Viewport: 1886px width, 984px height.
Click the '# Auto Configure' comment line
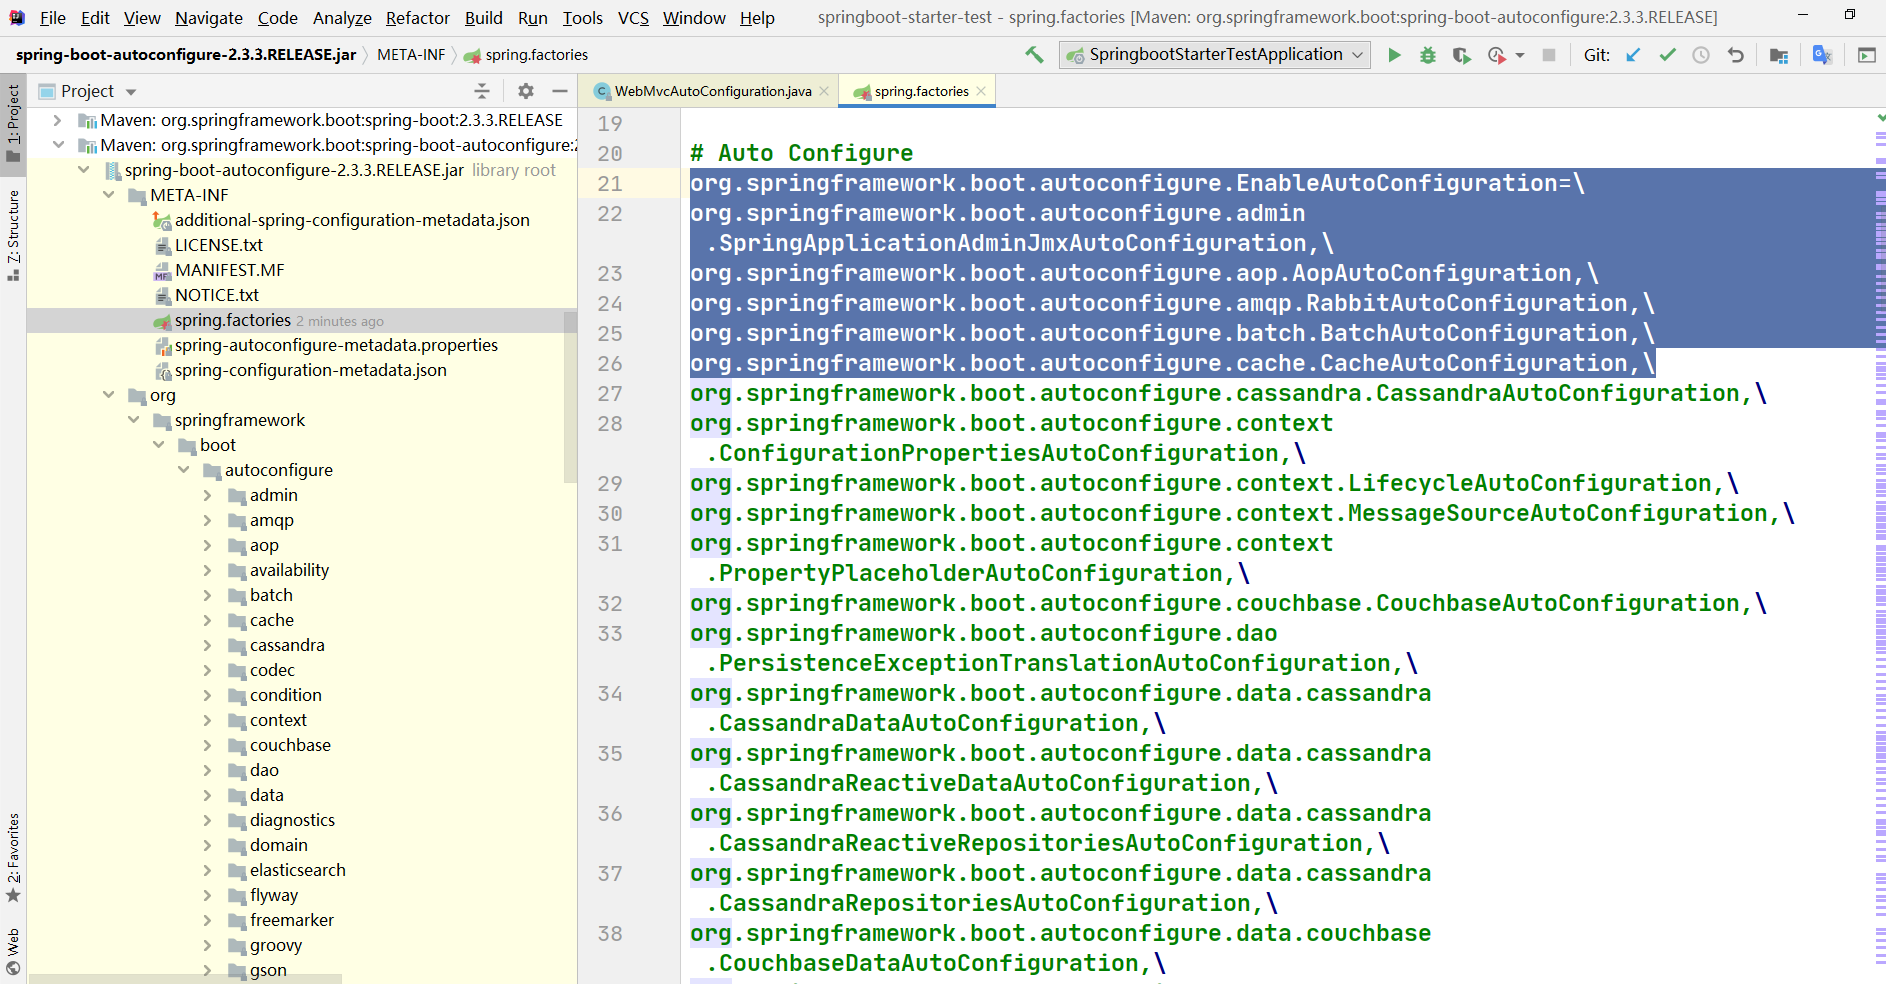(801, 153)
